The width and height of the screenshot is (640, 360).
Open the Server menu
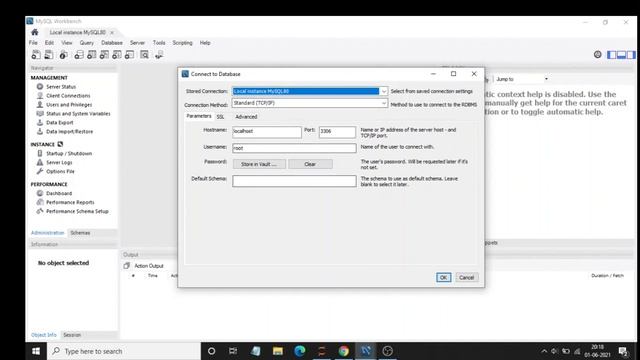pyautogui.click(x=138, y=42)
